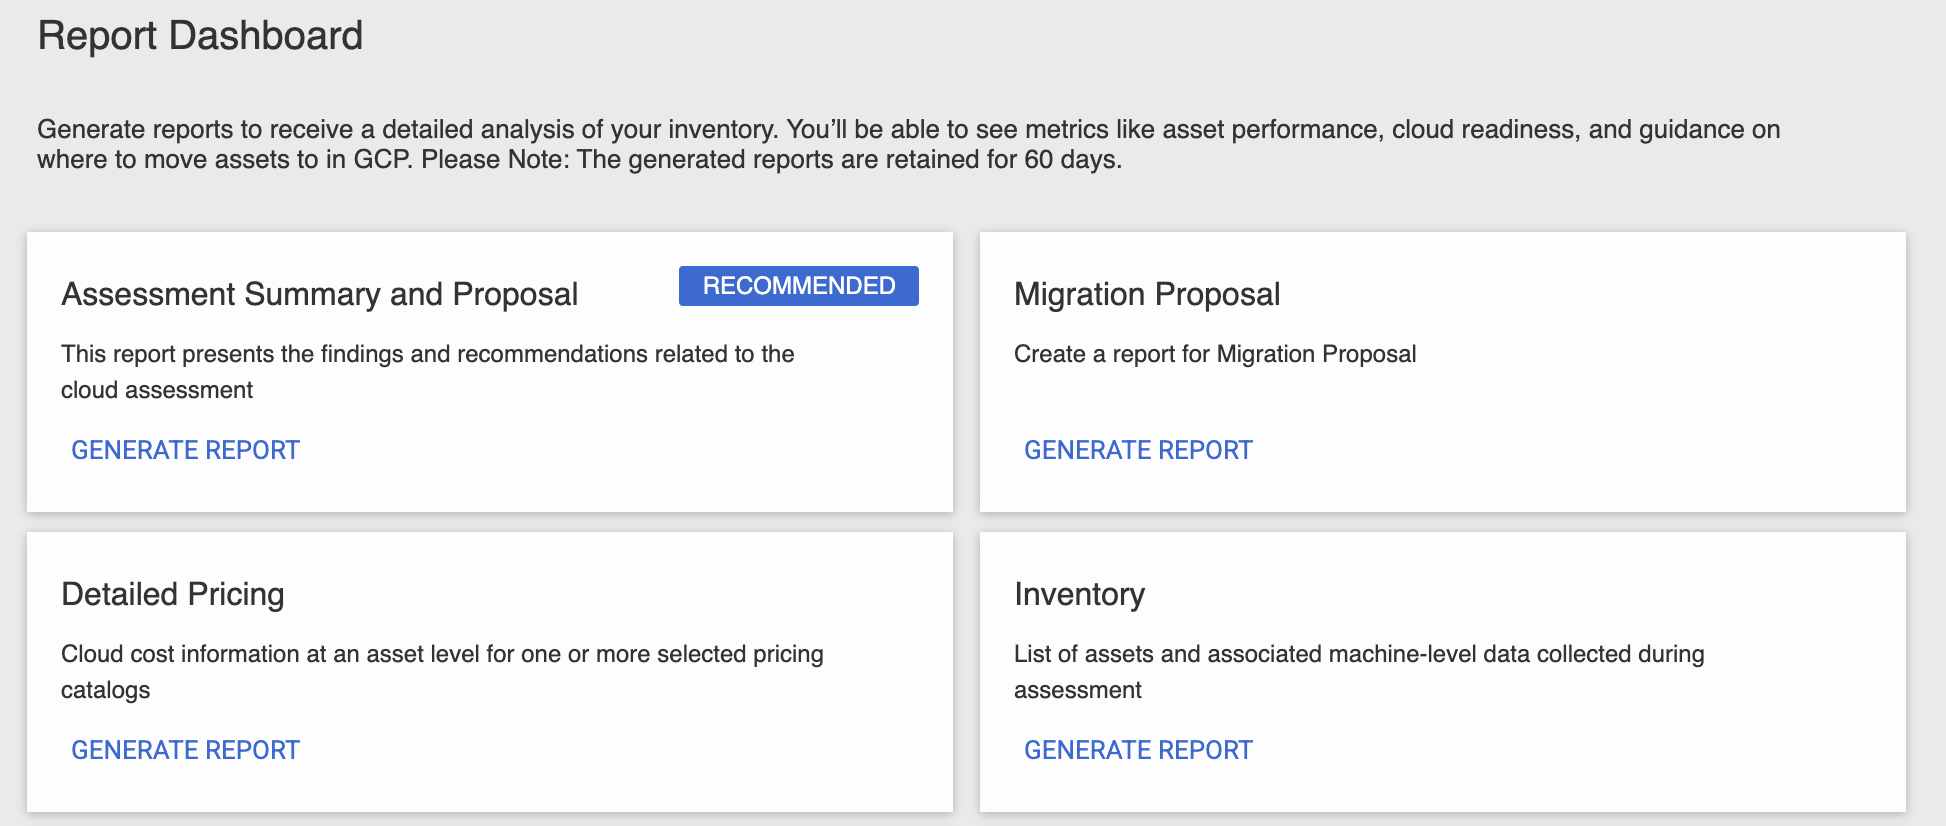Select the Inventory card title
The image size is (1946, 826).
(x=1079, y=594)
